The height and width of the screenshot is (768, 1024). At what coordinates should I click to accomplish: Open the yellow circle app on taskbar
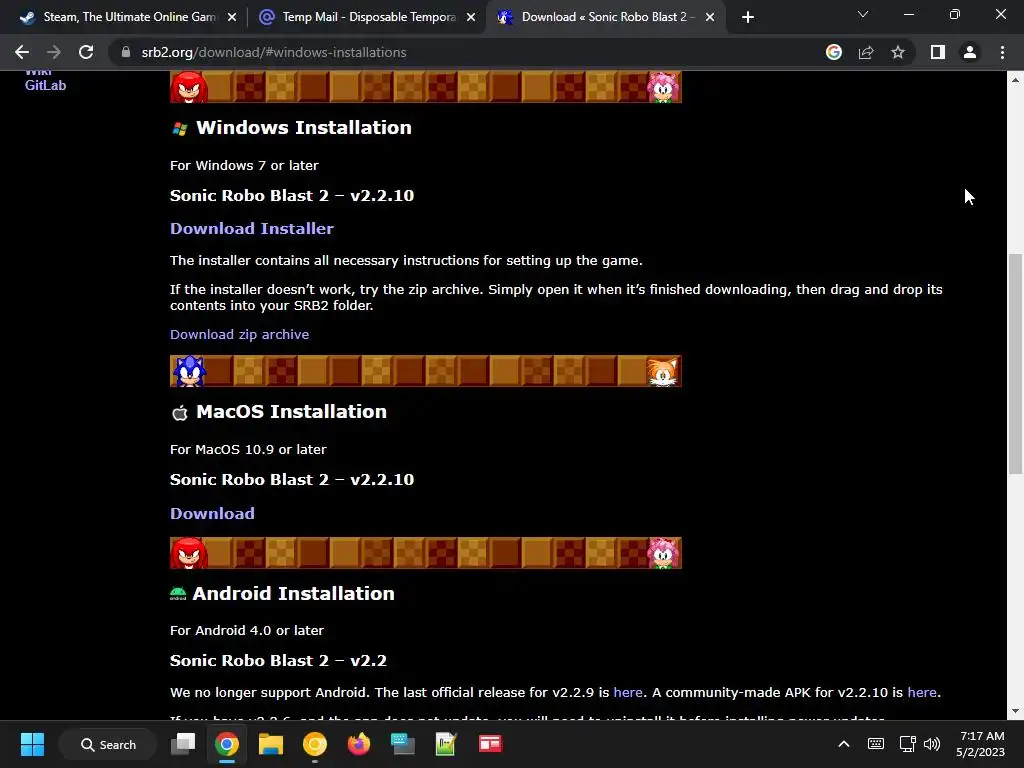[x=315, y=744]
